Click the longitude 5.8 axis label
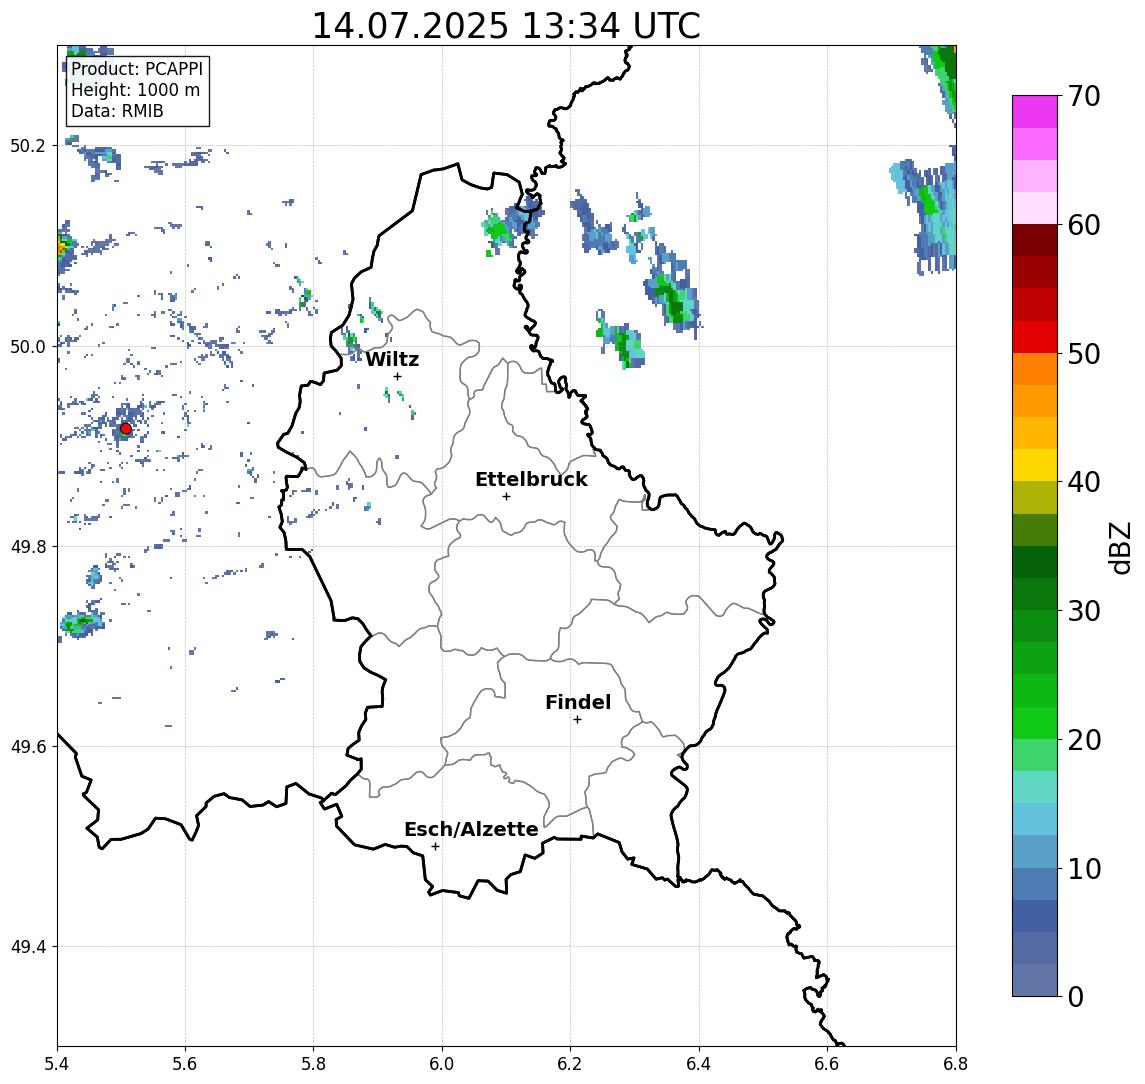 [x=313, y=1063]
